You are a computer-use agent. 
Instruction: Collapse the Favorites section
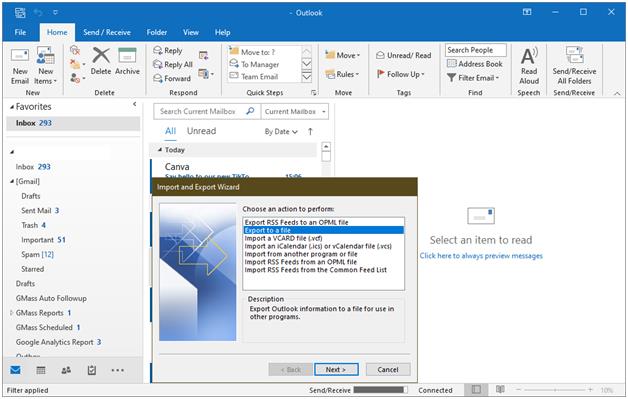point(12,107)
